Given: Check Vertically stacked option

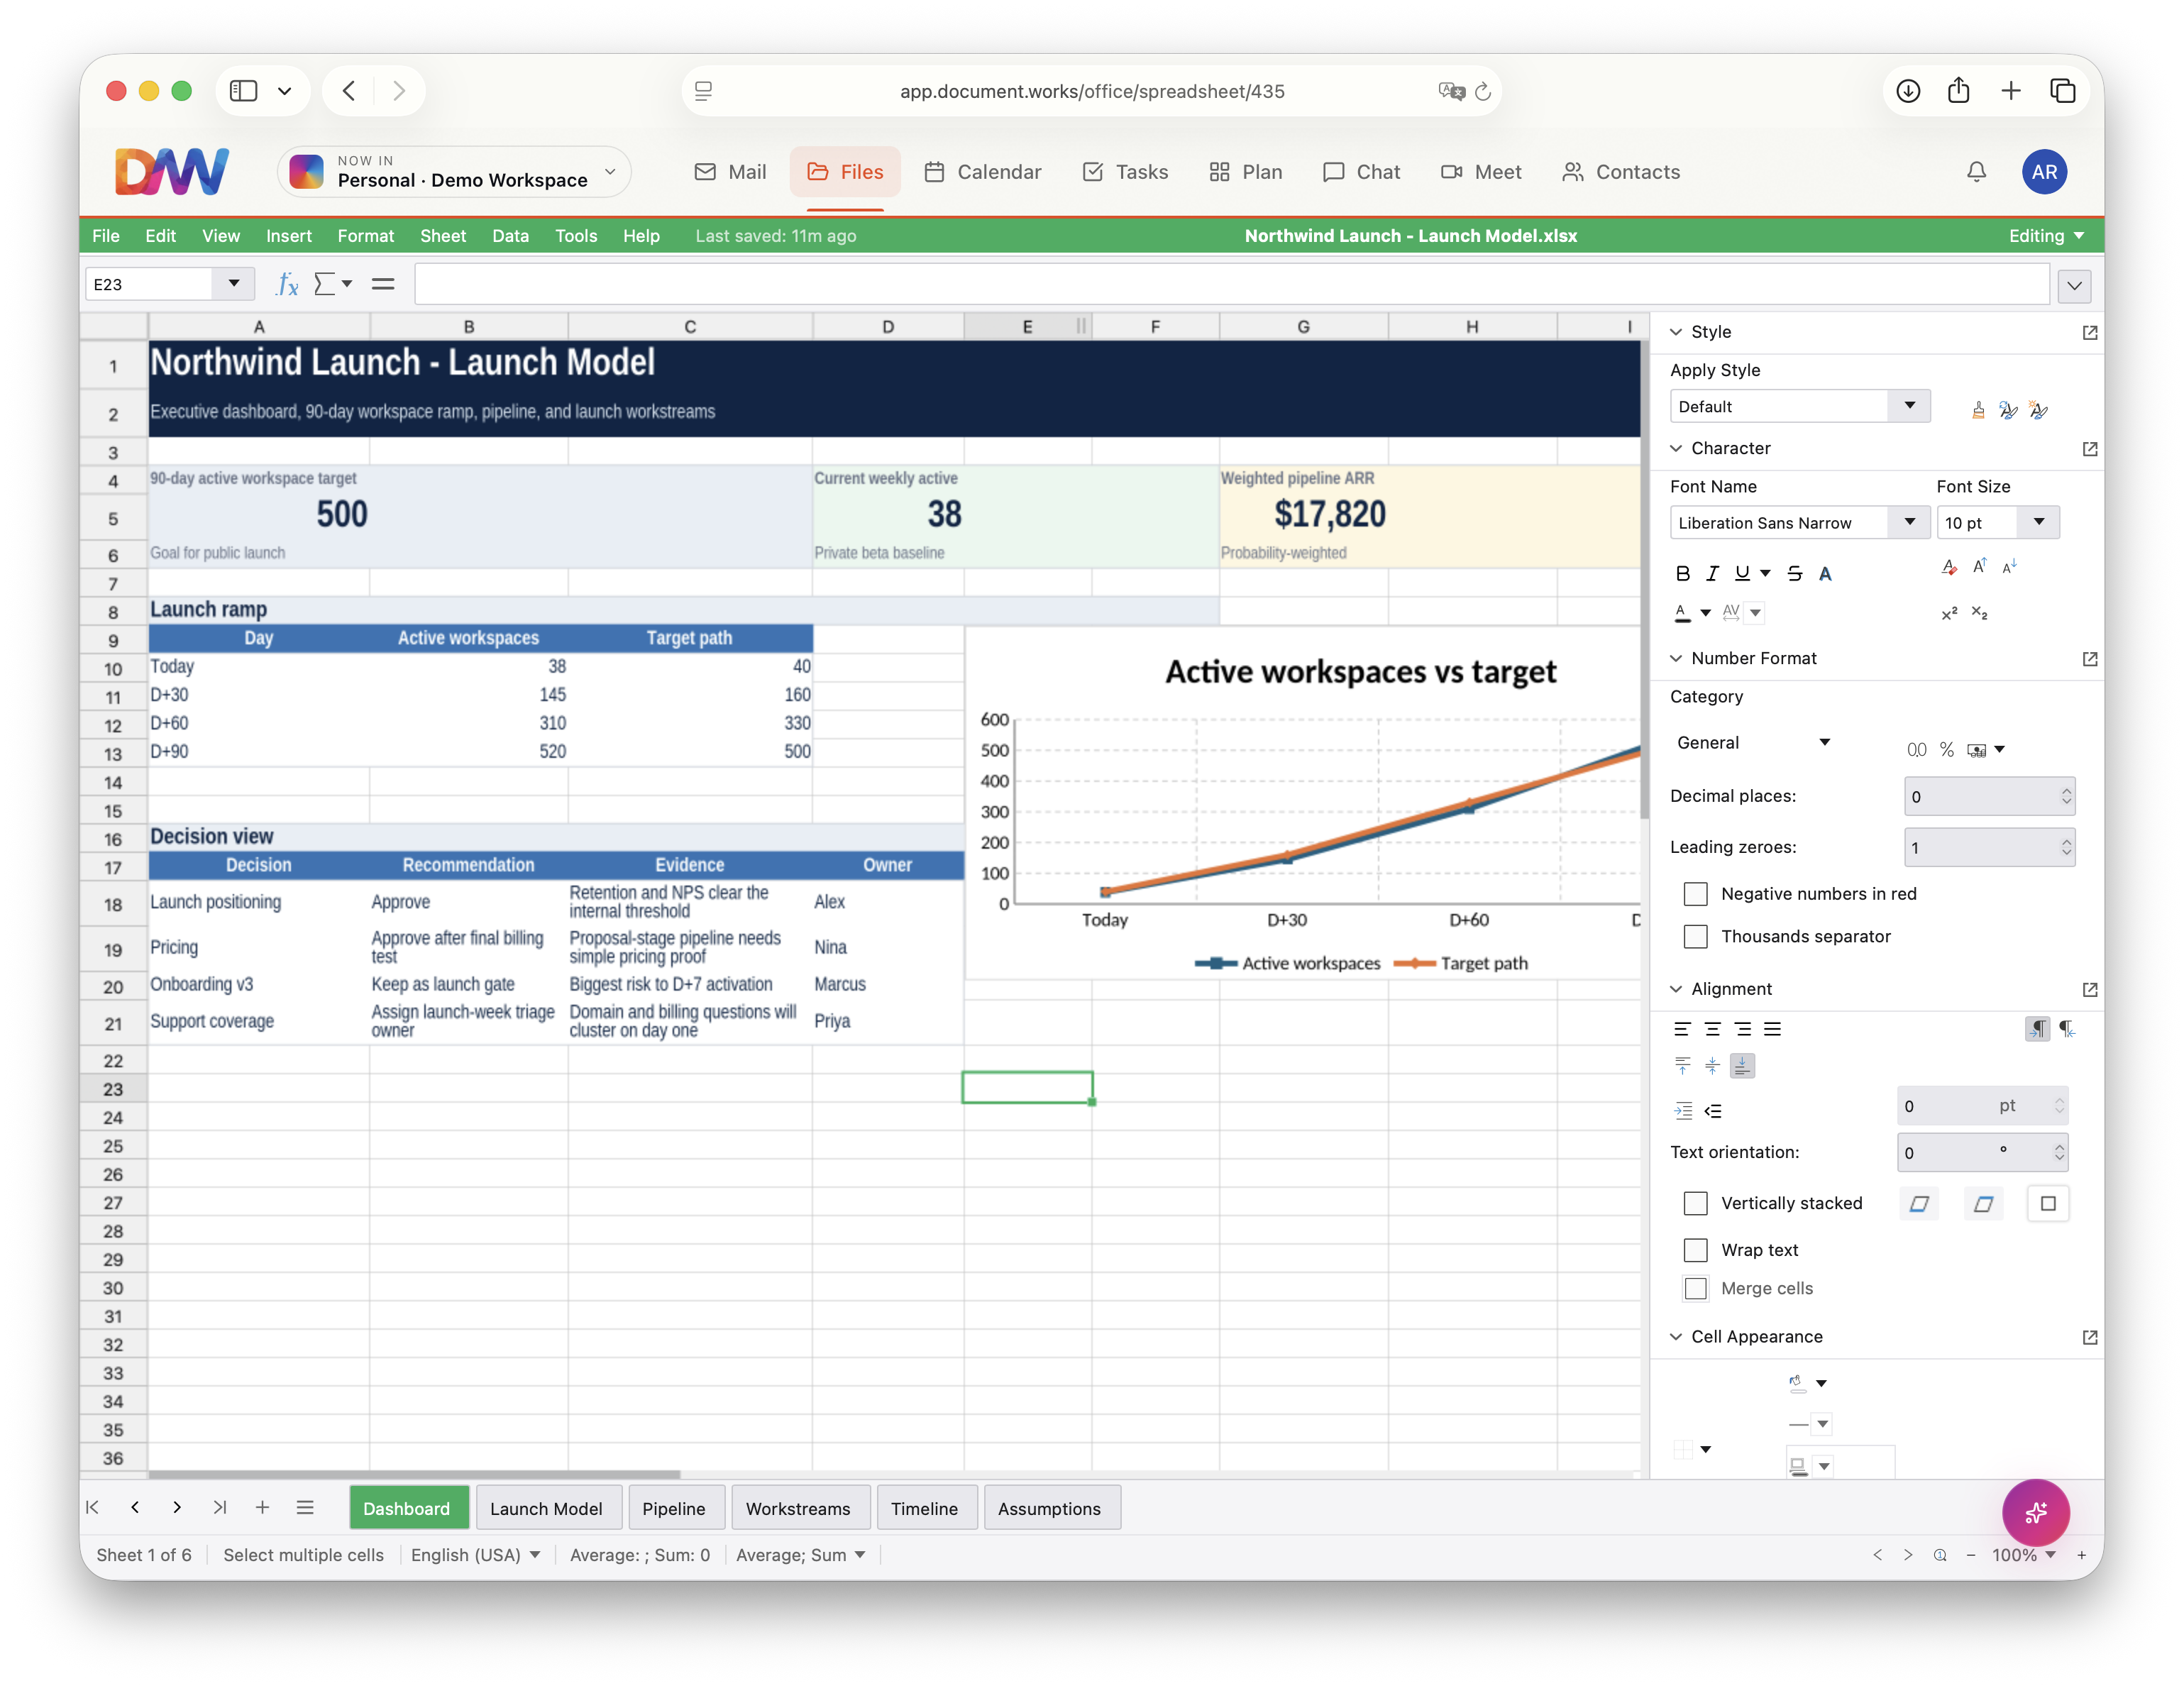Looking at the screenshot, I should pos(1695,1203).
